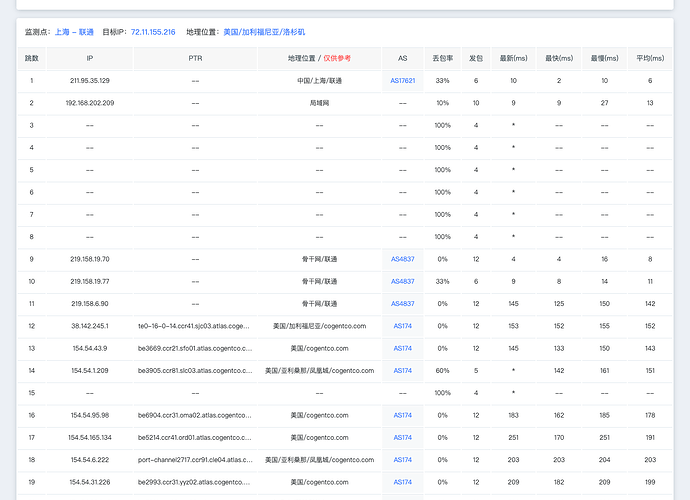Click PTR be5214.ccr41.ord01 entry

(x=195, y=438)
